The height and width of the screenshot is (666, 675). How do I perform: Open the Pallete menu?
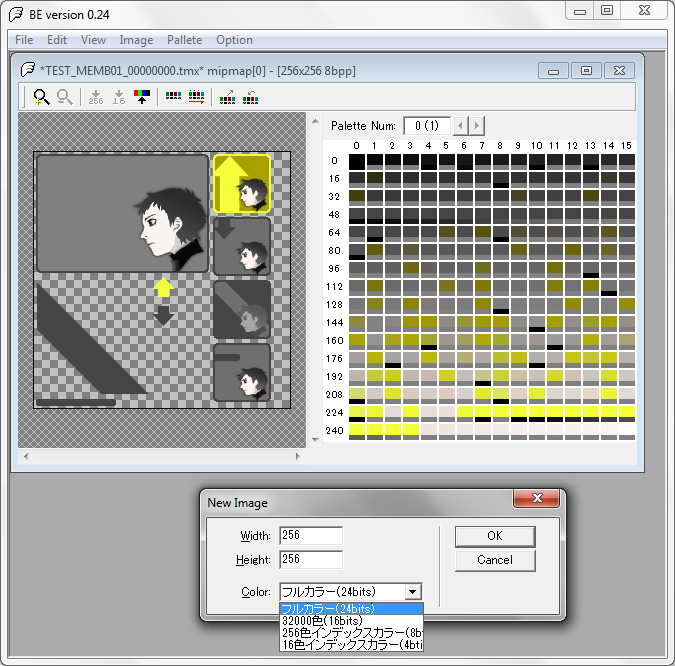184,40
